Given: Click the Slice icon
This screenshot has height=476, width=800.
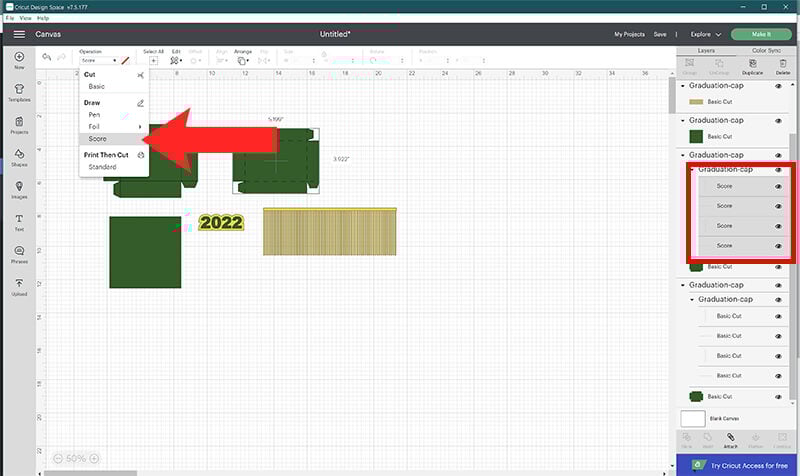Looking at the screenshot, I should click(687, 437).
